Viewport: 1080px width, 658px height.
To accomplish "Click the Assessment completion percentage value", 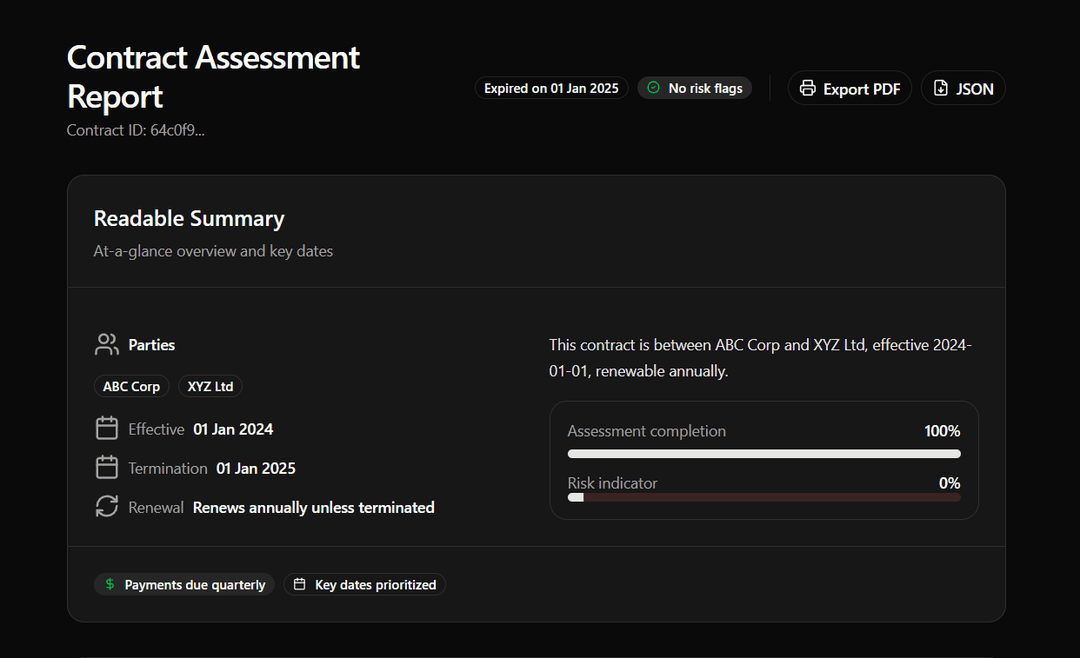I will pos(942,430).
